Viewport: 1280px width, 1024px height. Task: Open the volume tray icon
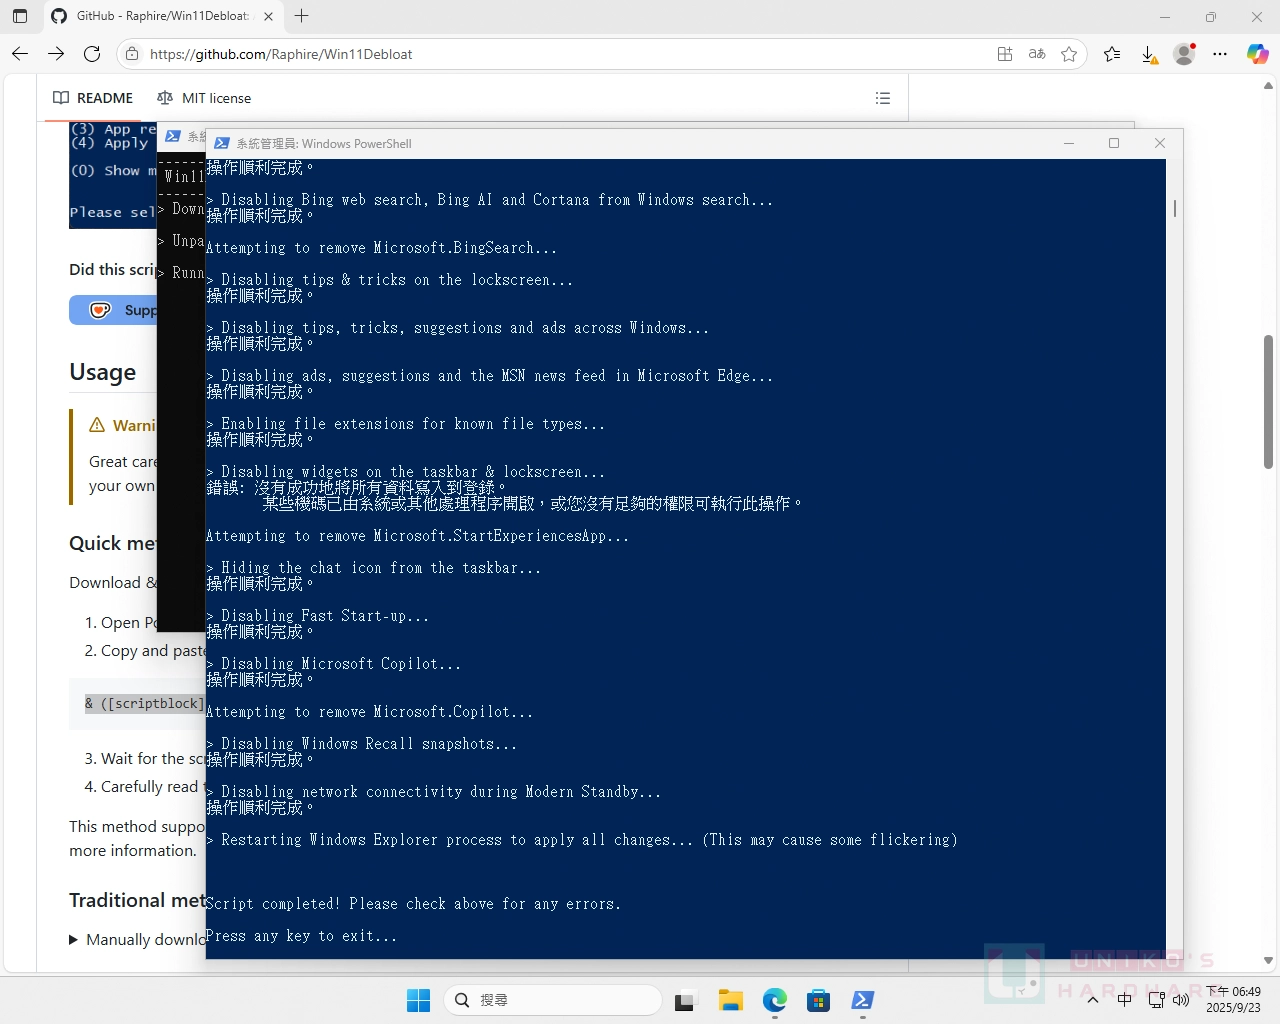click(x=1181, y=1000)
